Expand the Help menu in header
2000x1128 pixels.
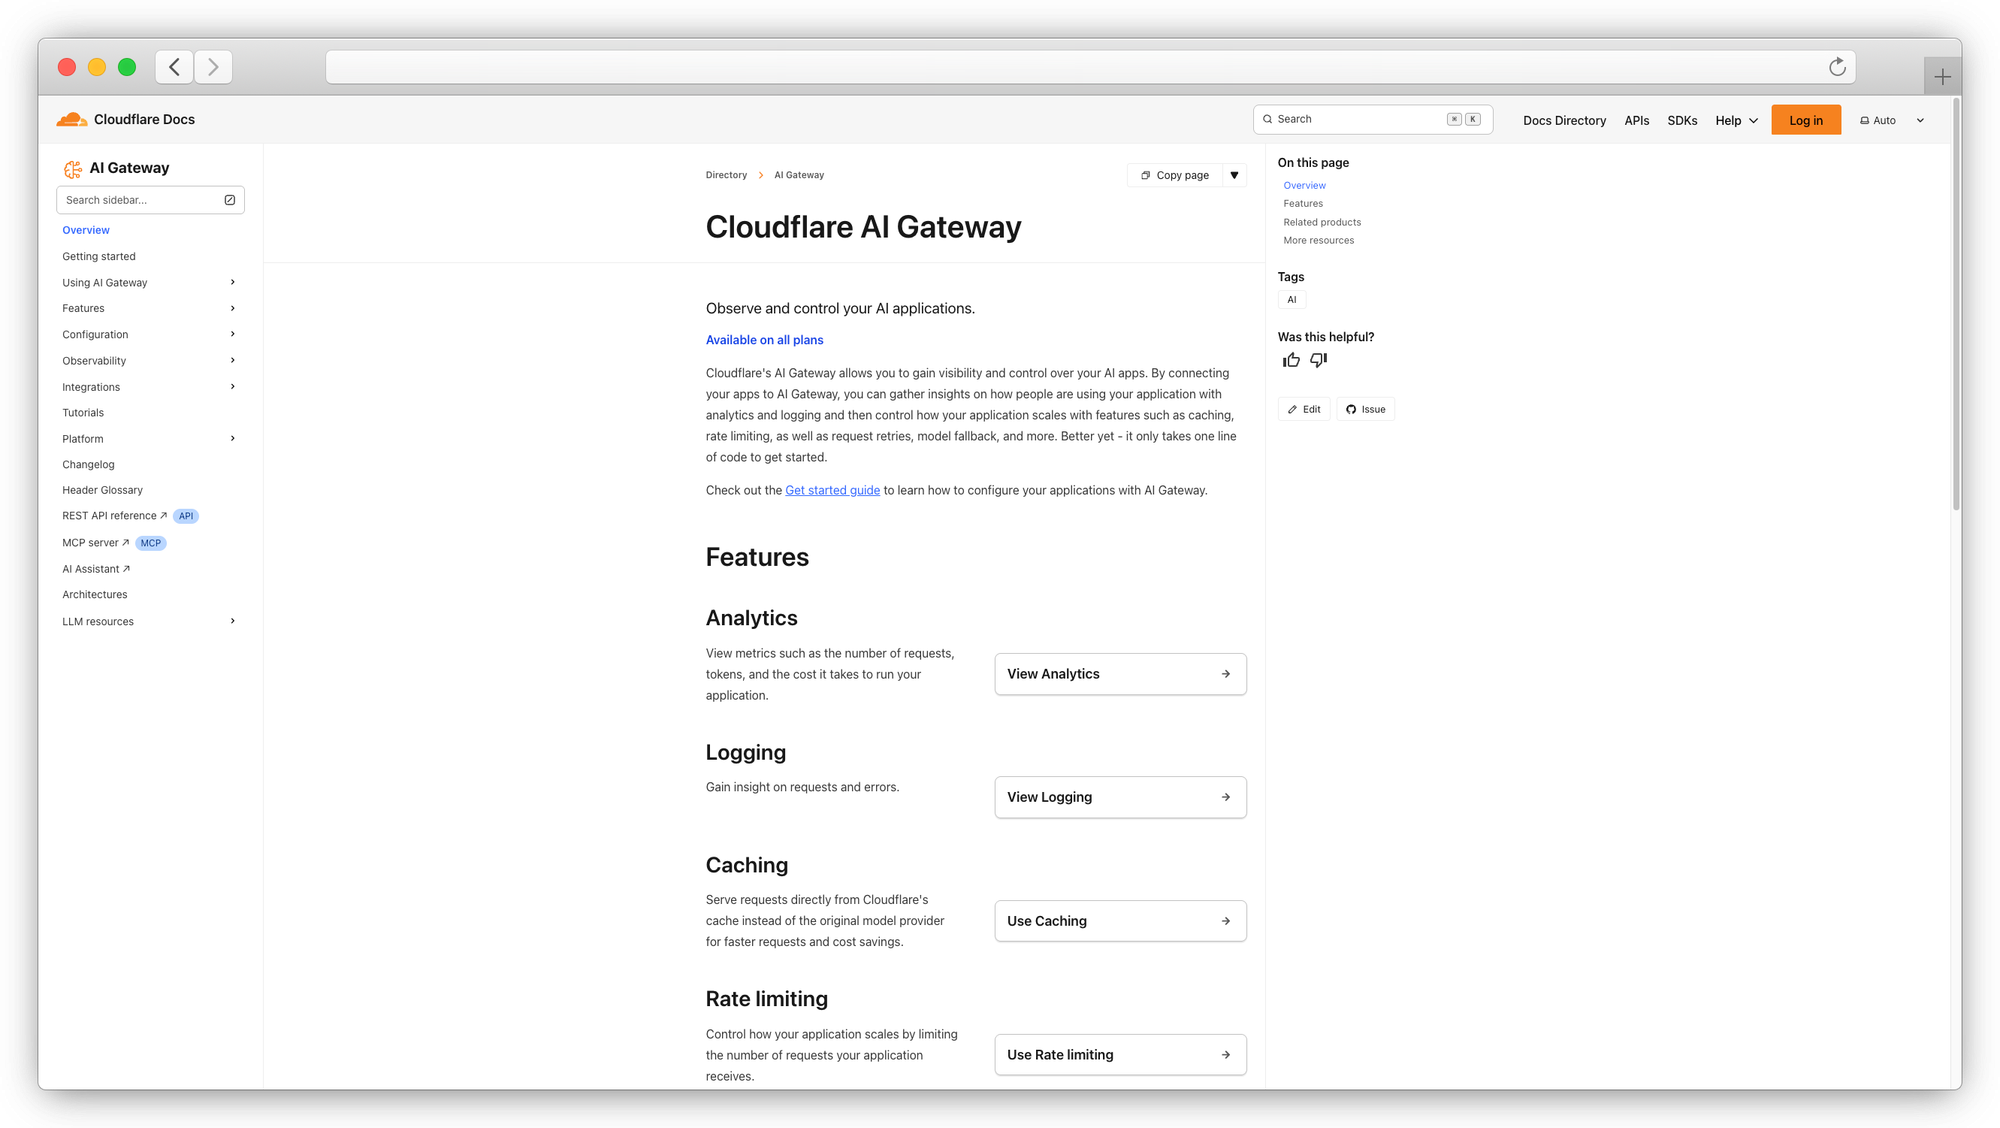(x=1736, y=120)
